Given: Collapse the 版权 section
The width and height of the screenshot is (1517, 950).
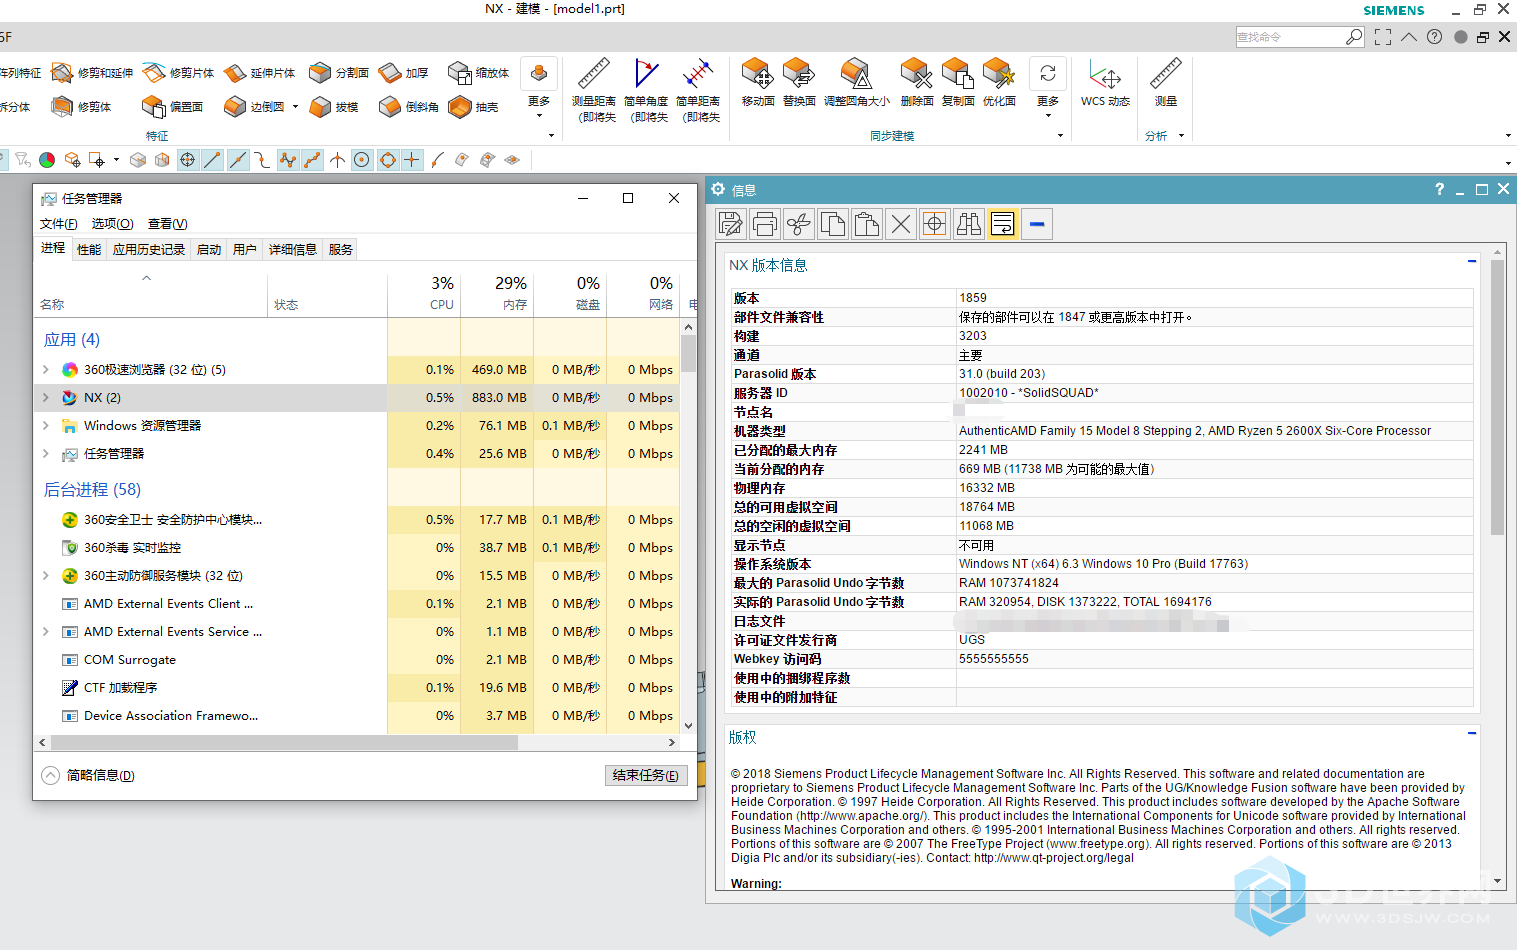Looking at the screenshot, I should 1472,734.
